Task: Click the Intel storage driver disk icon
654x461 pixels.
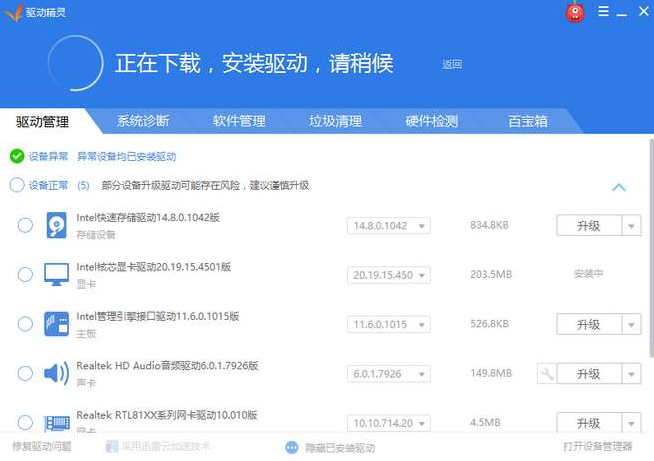Action: tap(56, 225)
